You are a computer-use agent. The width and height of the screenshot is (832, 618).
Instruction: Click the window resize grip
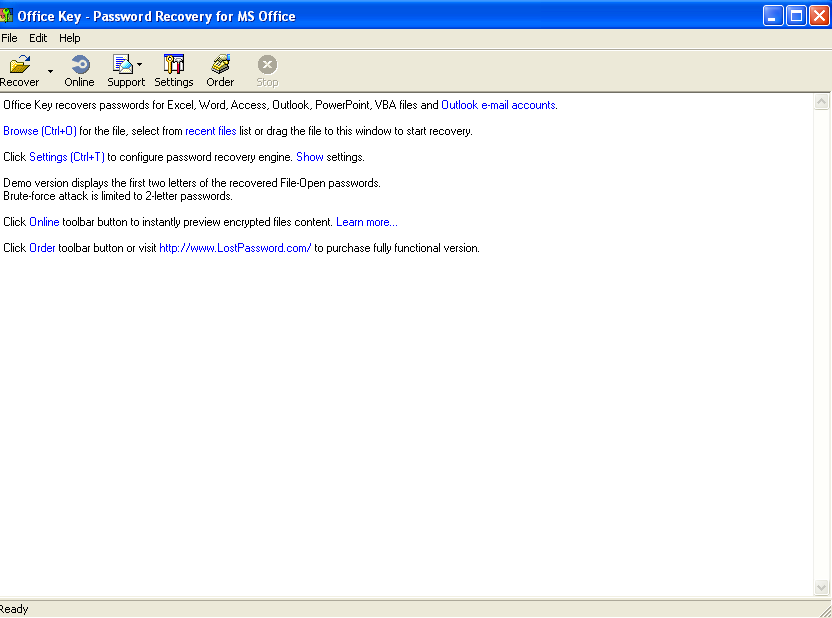pyautogui.click(x=825, y=611)
